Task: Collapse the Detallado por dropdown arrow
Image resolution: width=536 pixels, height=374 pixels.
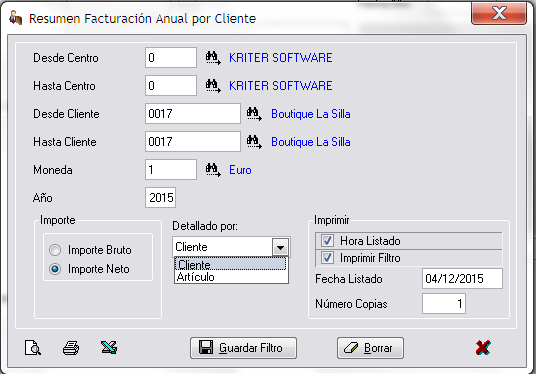Action: click(280, 247)
